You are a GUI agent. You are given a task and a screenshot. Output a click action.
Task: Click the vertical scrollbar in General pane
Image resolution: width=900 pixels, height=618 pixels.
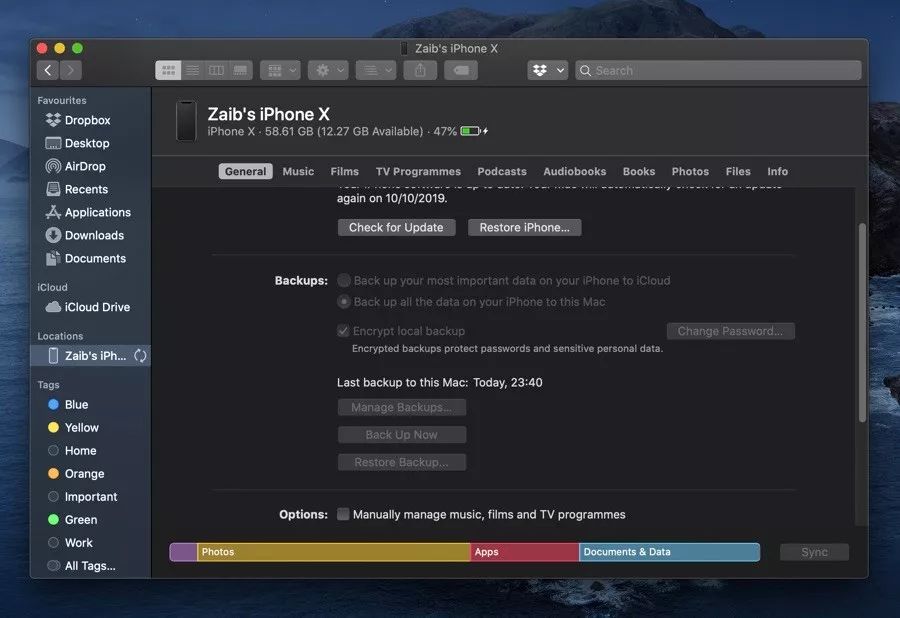click(862, 322)
